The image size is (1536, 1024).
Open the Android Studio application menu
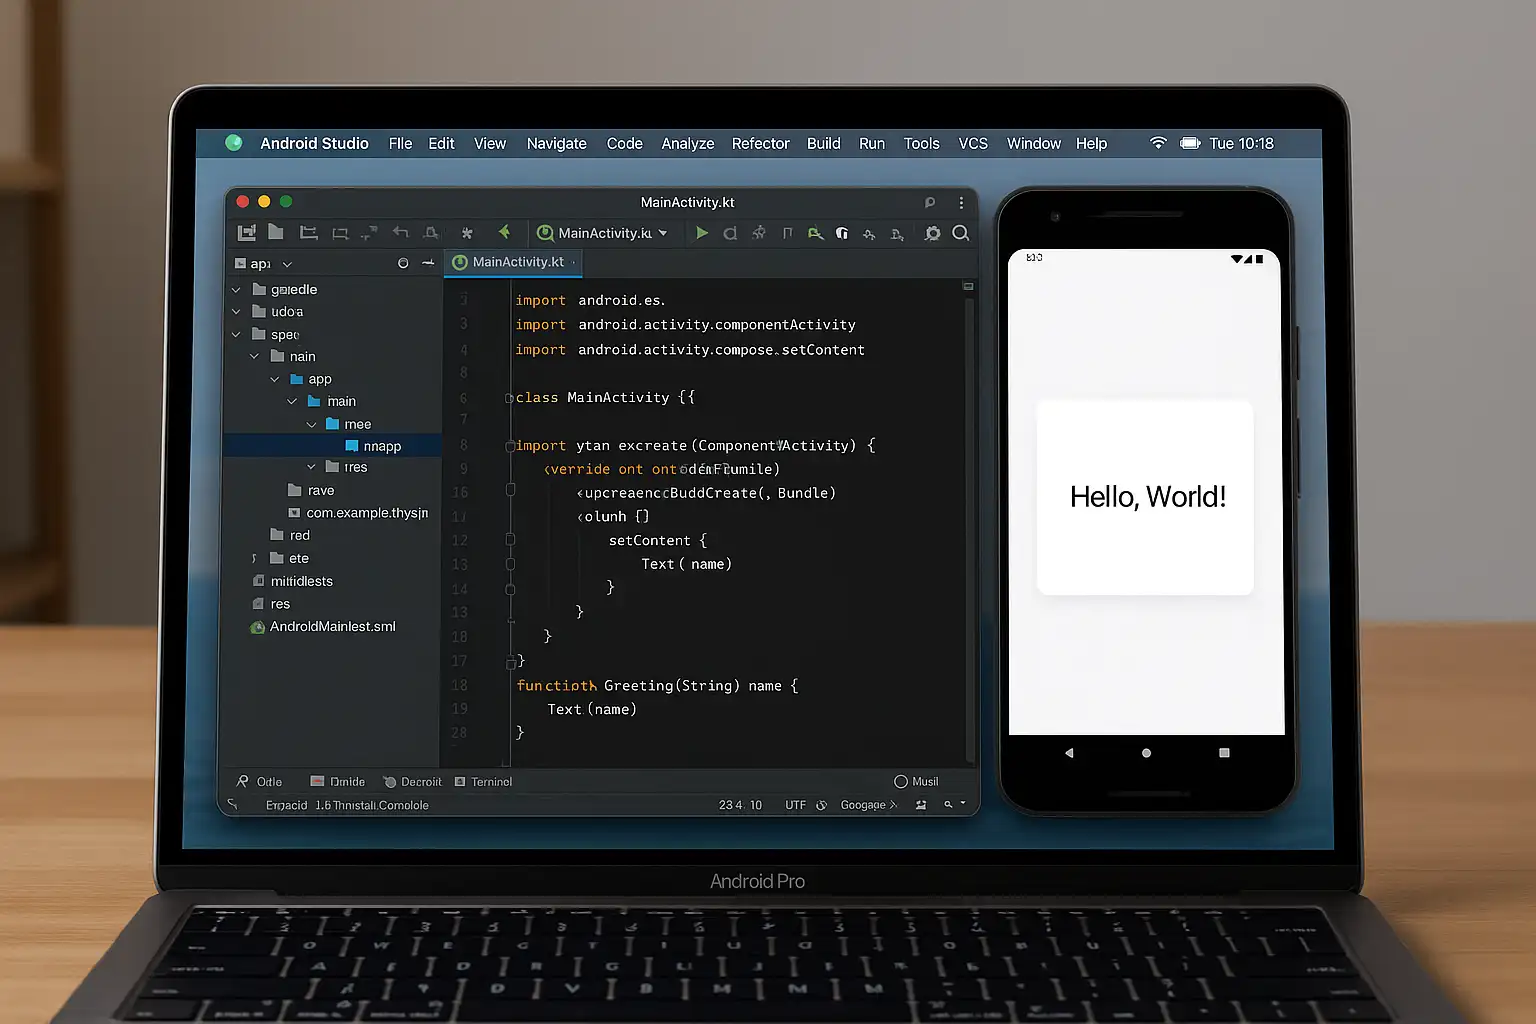tap(314, 143)
